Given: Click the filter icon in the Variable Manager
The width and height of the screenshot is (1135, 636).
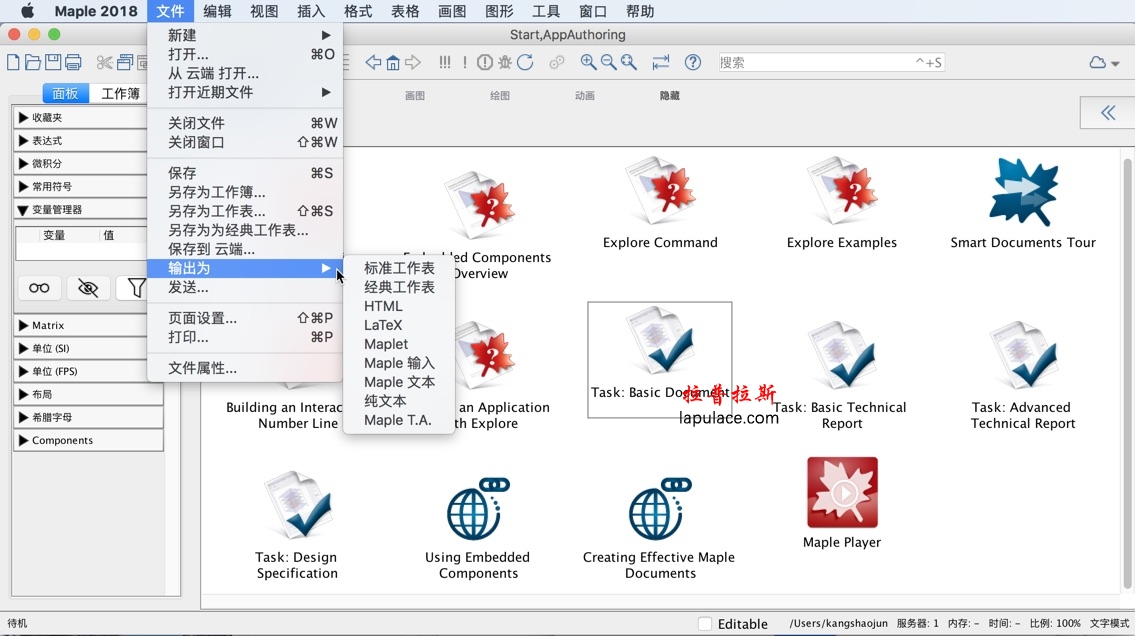Looking at the screenshot, I should 135,288.
